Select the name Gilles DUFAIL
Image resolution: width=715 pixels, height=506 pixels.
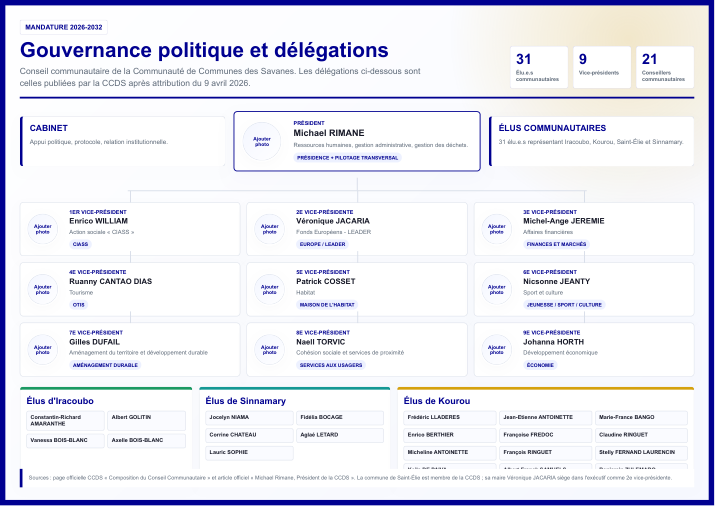tap(94, 342)
